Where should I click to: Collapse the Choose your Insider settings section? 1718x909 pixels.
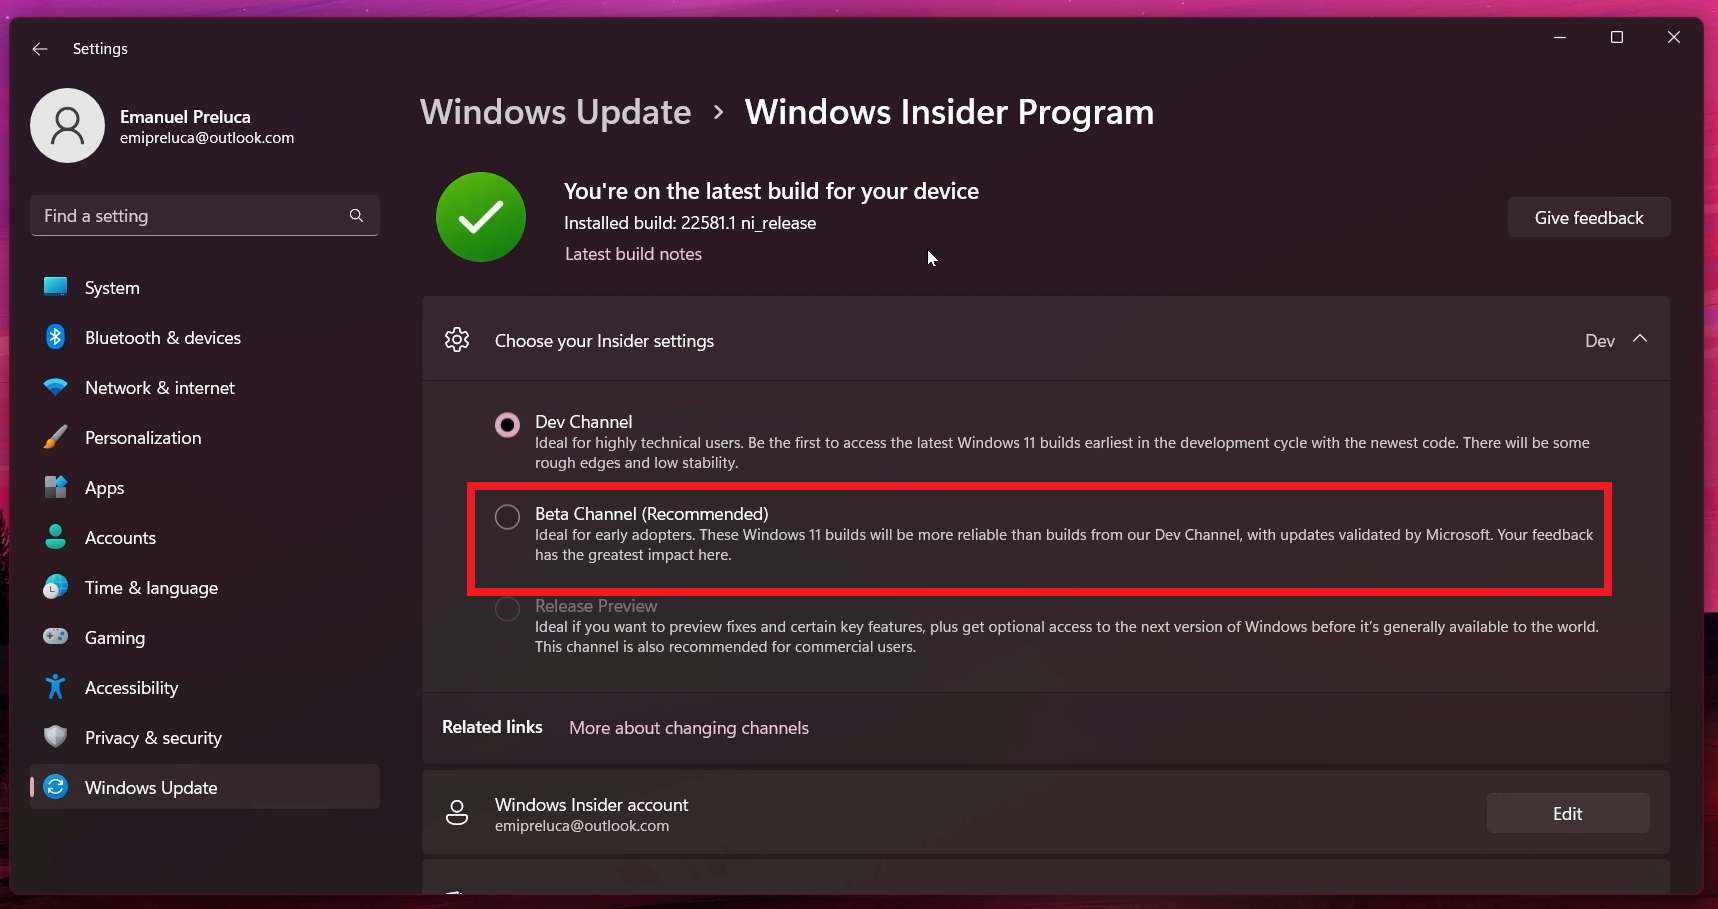pyautogui.click(x=1640, y=340)
